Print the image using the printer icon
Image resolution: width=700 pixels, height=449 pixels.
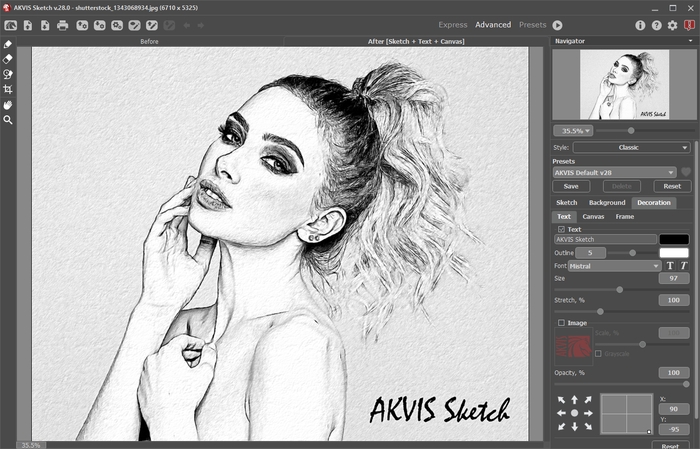click(62, 25)
